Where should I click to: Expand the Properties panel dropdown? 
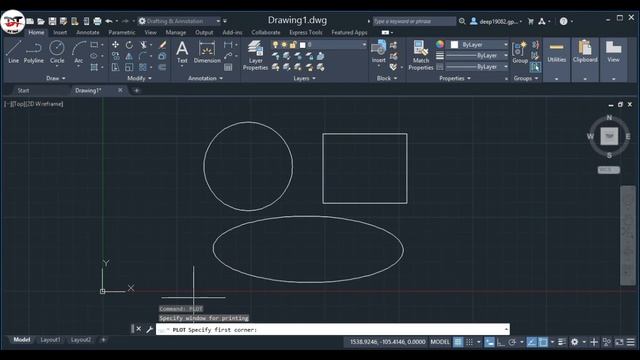(455, 78)
